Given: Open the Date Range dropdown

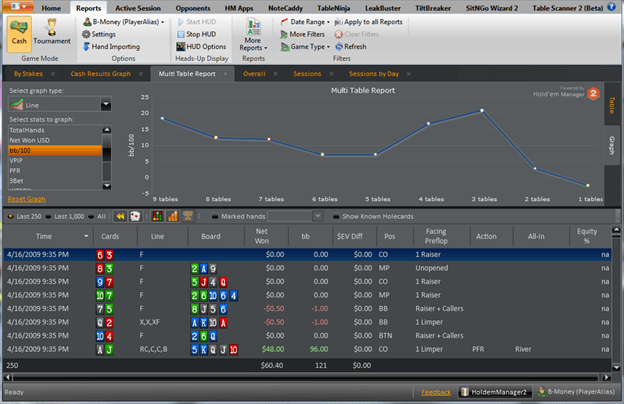Looking at the screenshot, I should point(305,22).
